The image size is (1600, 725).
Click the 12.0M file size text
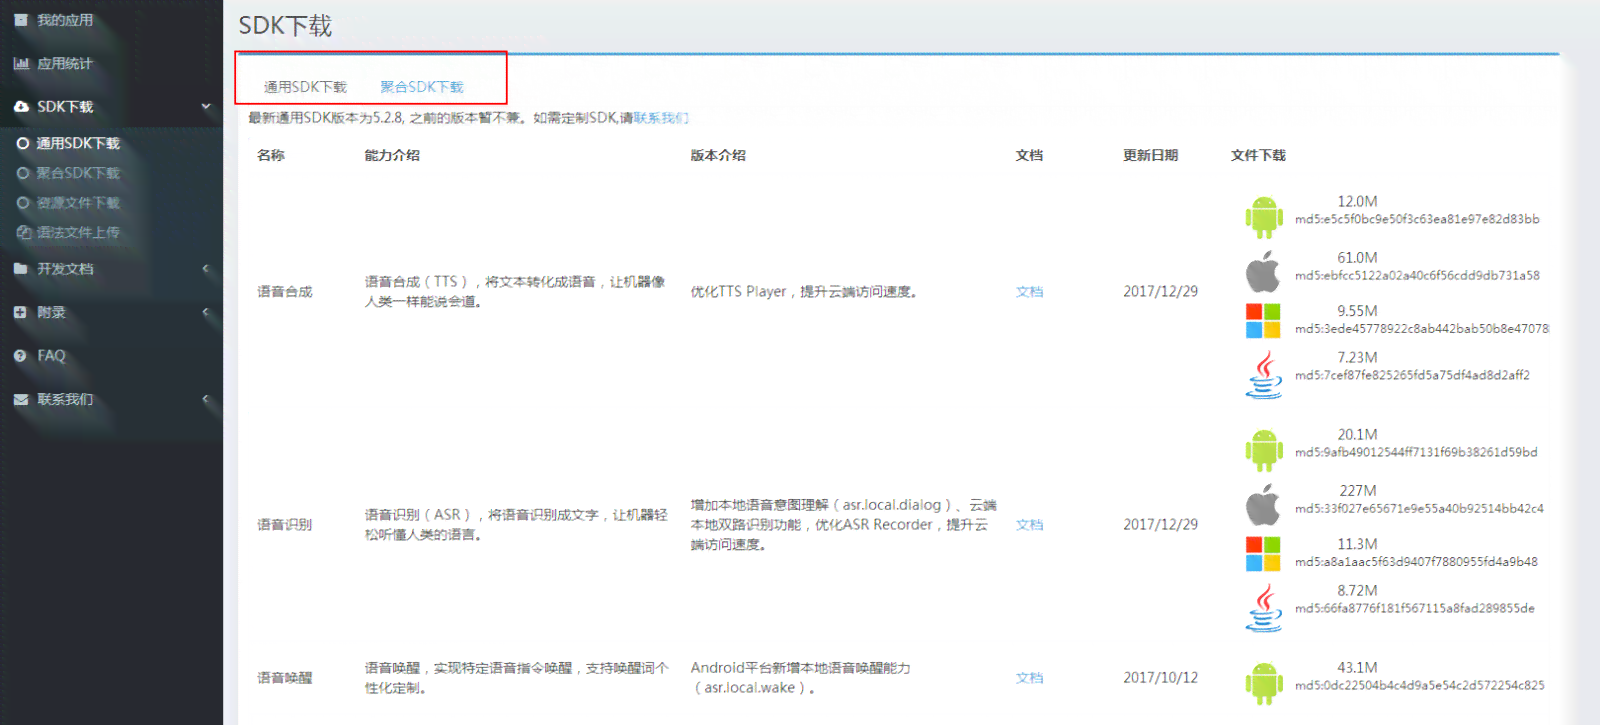pos(1357,202)
